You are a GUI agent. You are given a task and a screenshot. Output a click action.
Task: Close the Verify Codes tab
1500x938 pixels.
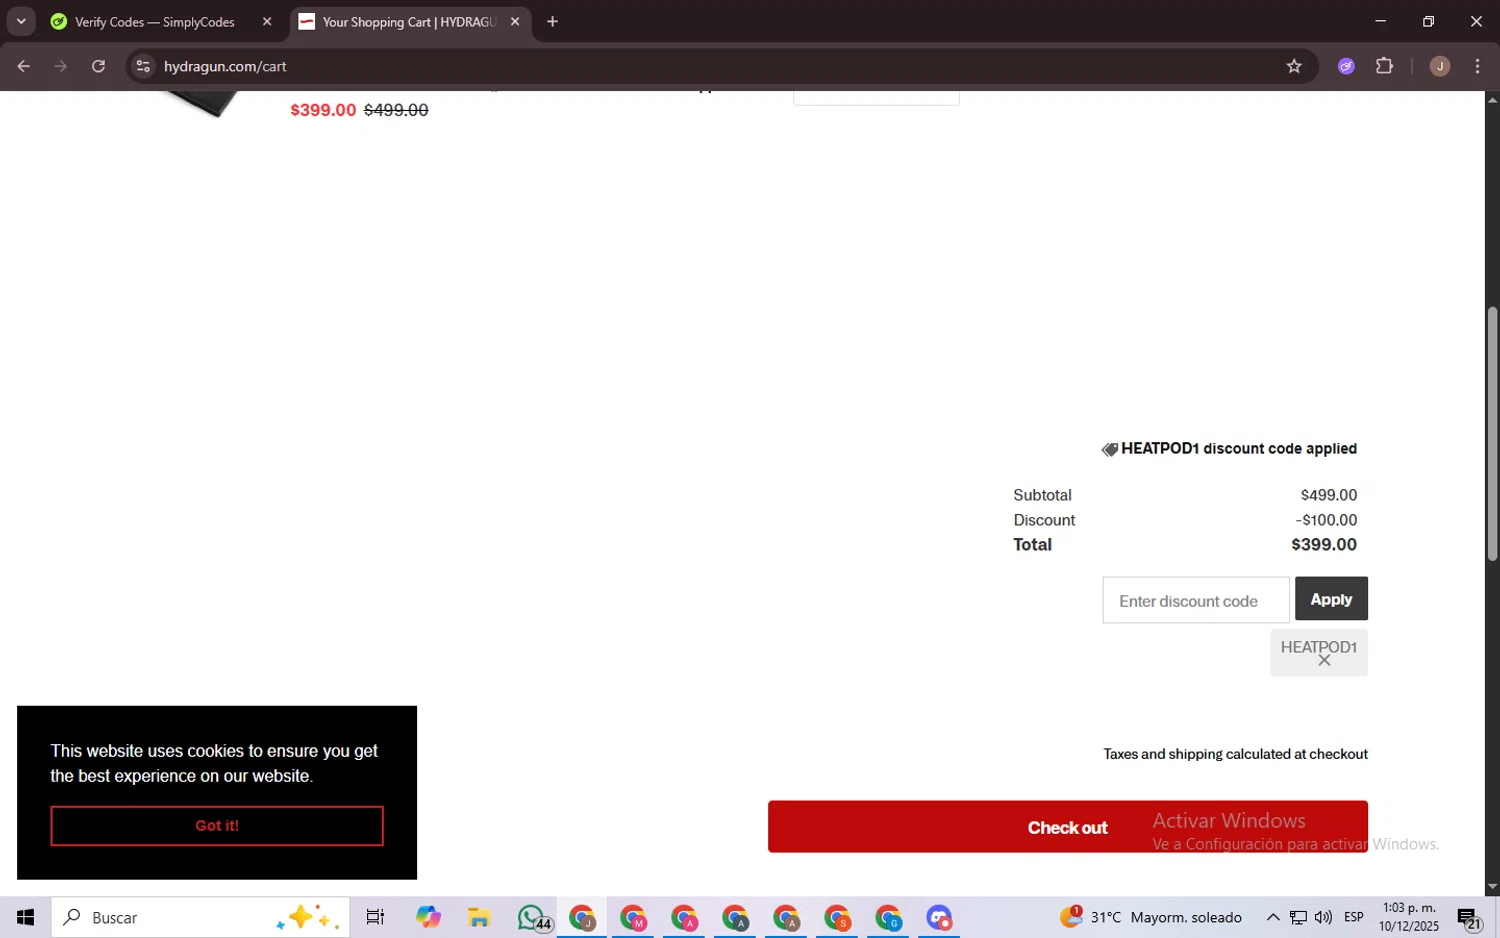pyautogui.click(x=267, y=22)
